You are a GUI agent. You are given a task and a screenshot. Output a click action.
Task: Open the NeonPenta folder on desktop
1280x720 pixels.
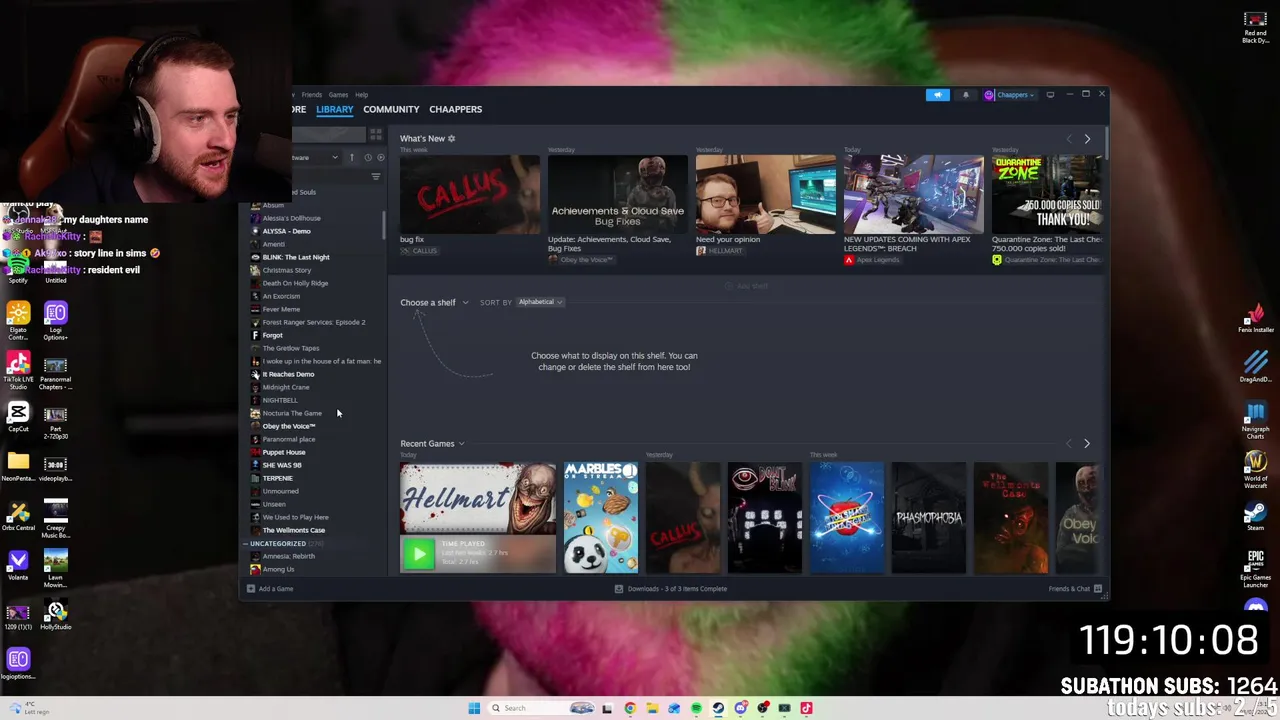[18, 467]
